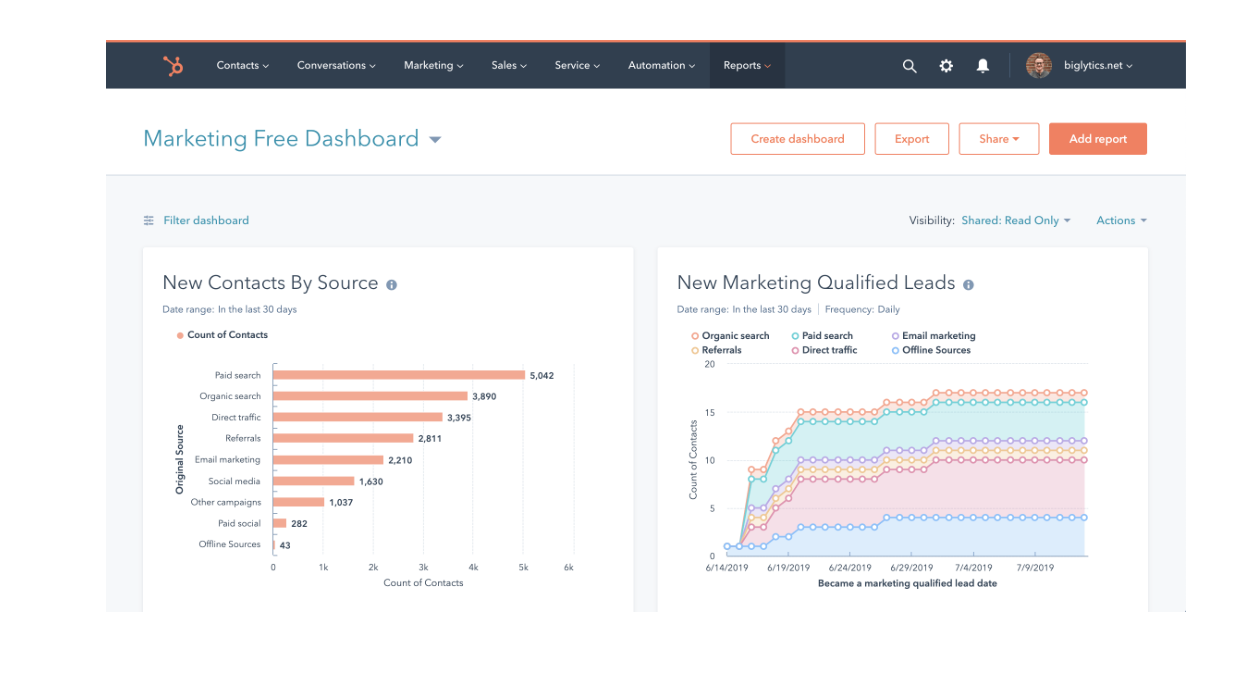Image resolution: width=1248 pixels, height=676 pixels.
Task: Open the Automation menu
Action: (x=660, y=65)
